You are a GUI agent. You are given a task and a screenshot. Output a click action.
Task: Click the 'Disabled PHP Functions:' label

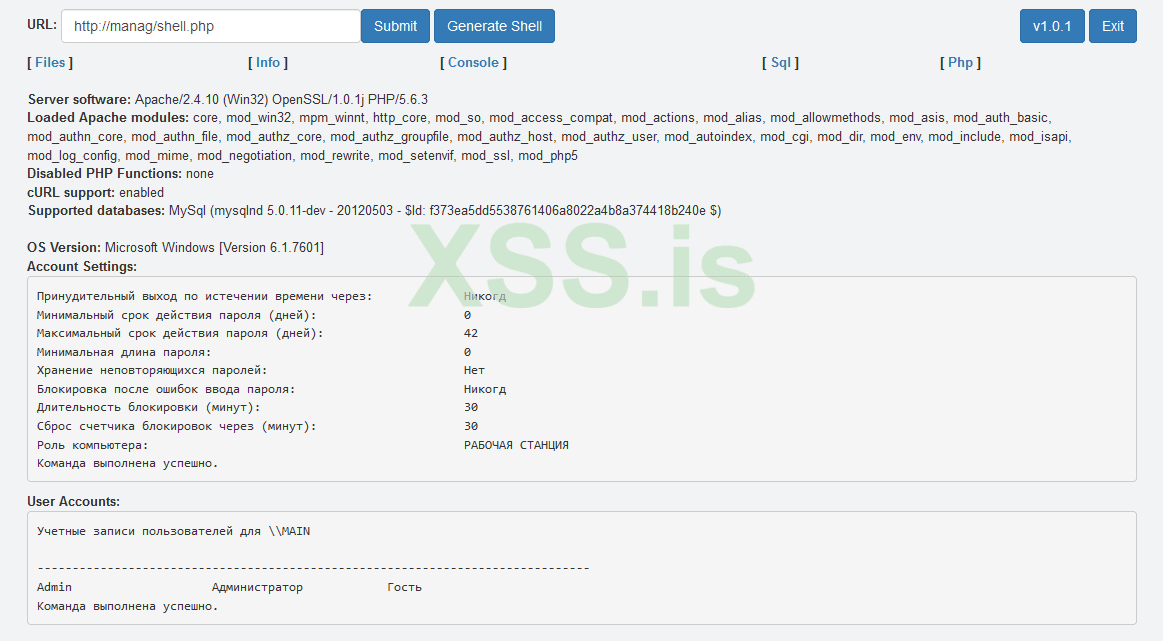(105, 174)
